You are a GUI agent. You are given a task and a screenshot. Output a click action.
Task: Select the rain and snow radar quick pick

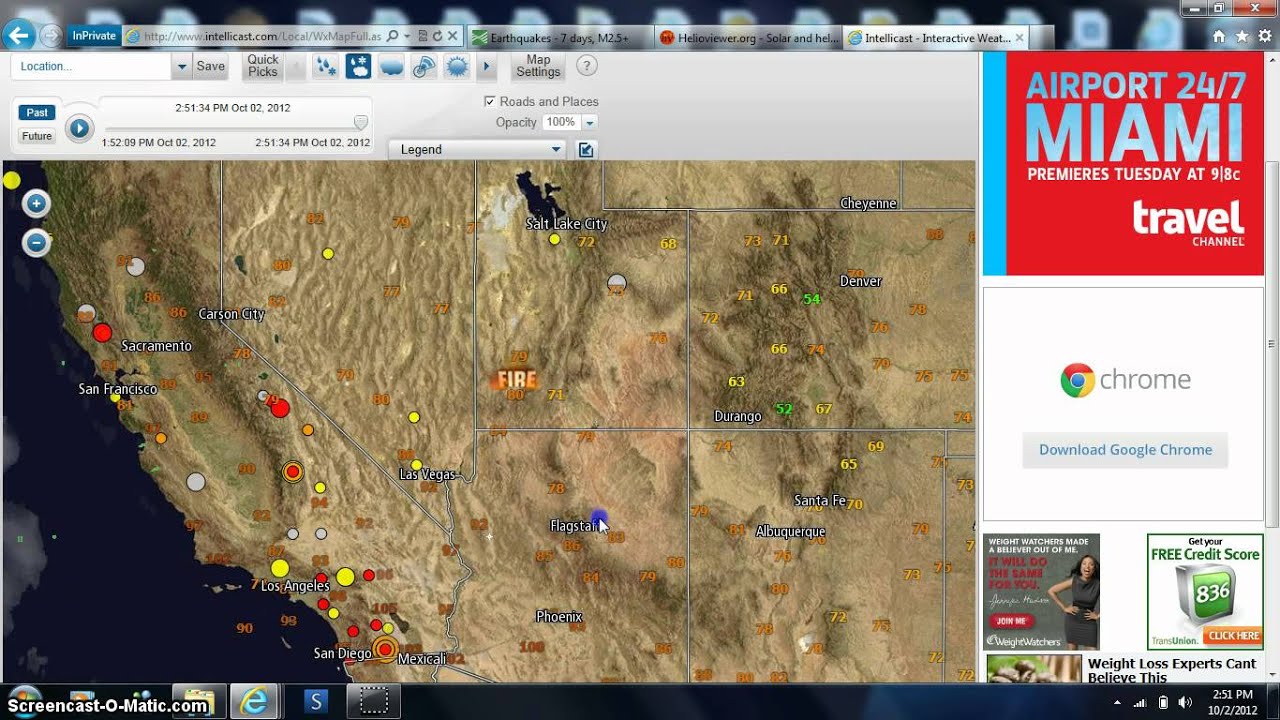click(326, 67)
